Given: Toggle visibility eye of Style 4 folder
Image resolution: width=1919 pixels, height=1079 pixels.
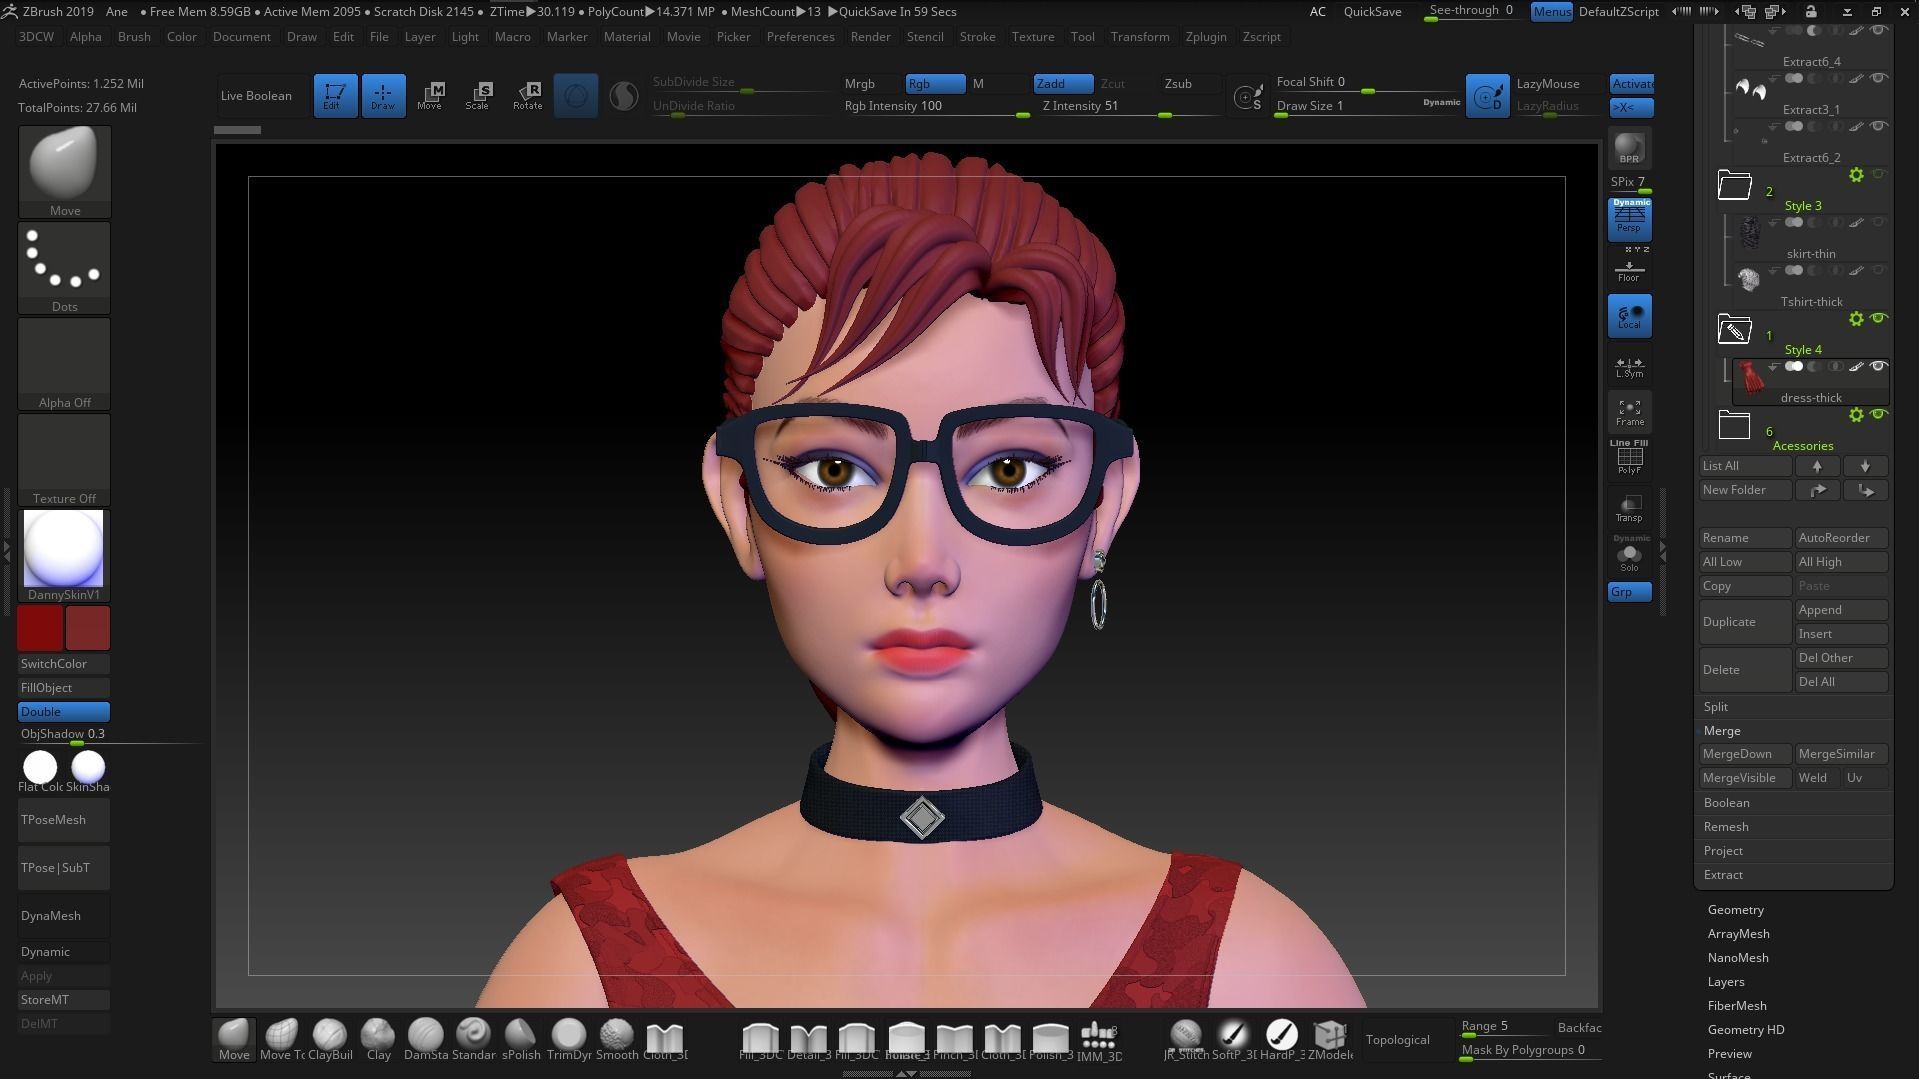Looking at the screenshot, I should pos(1878,318).
